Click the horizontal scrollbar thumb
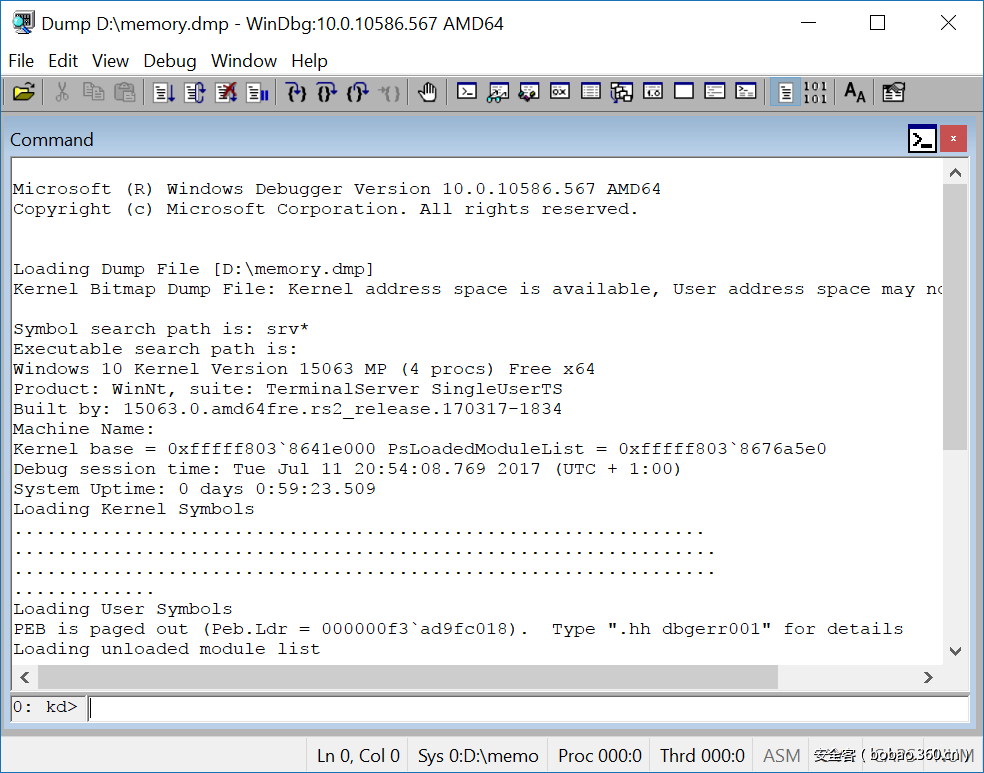Image resolution: width=984 pixels, height=773 pixels. click(x=408, y=677)
